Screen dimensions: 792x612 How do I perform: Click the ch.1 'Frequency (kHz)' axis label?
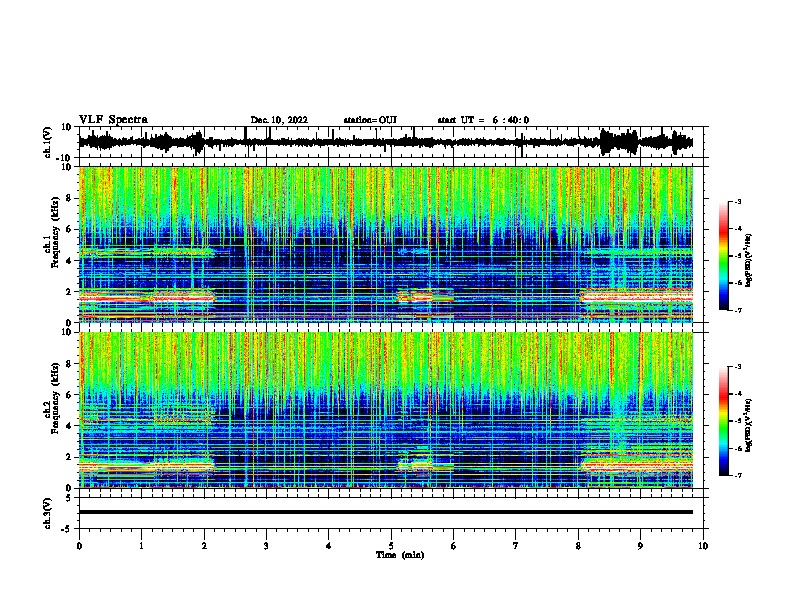pos(55,234)
